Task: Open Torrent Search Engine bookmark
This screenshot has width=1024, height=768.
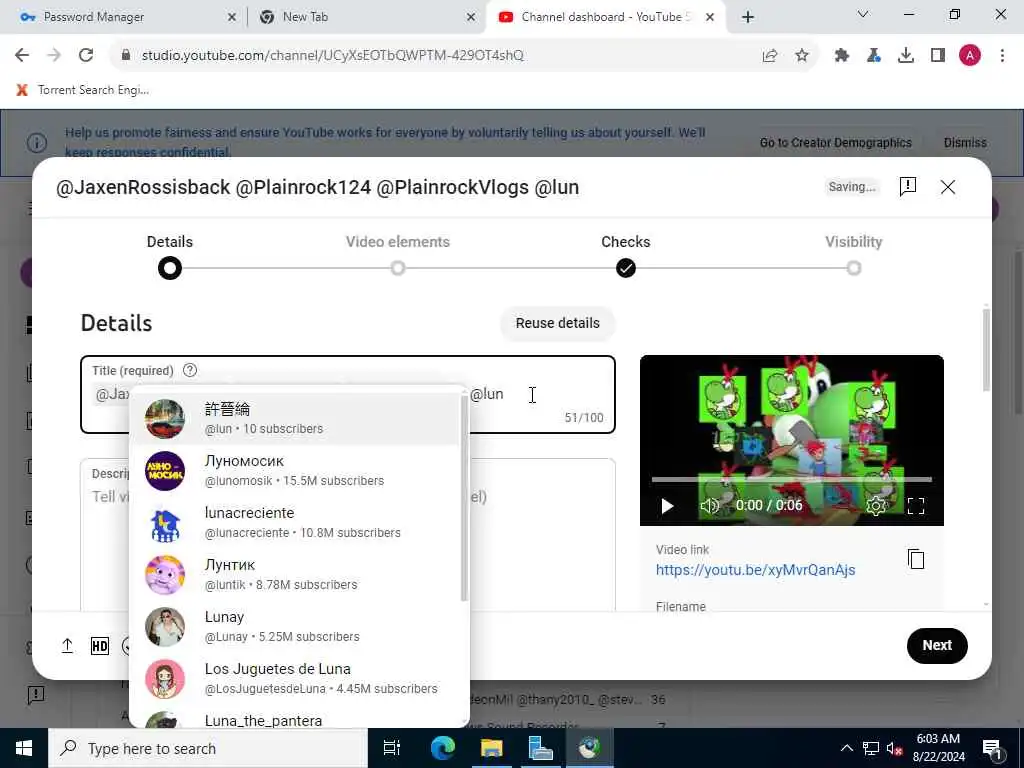Action: (83, 90)
